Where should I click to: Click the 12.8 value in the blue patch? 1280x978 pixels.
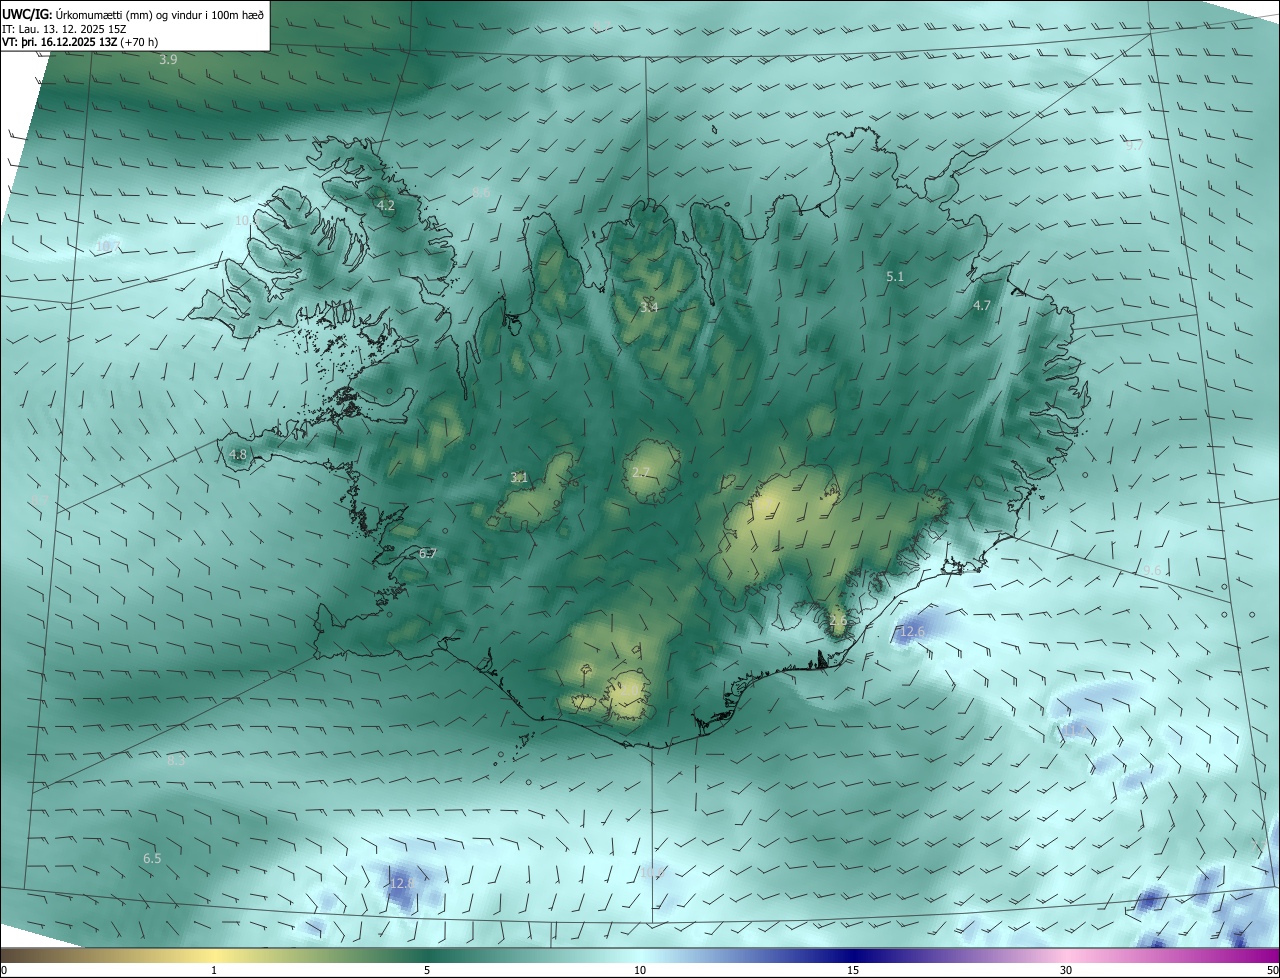click(401, 884)
